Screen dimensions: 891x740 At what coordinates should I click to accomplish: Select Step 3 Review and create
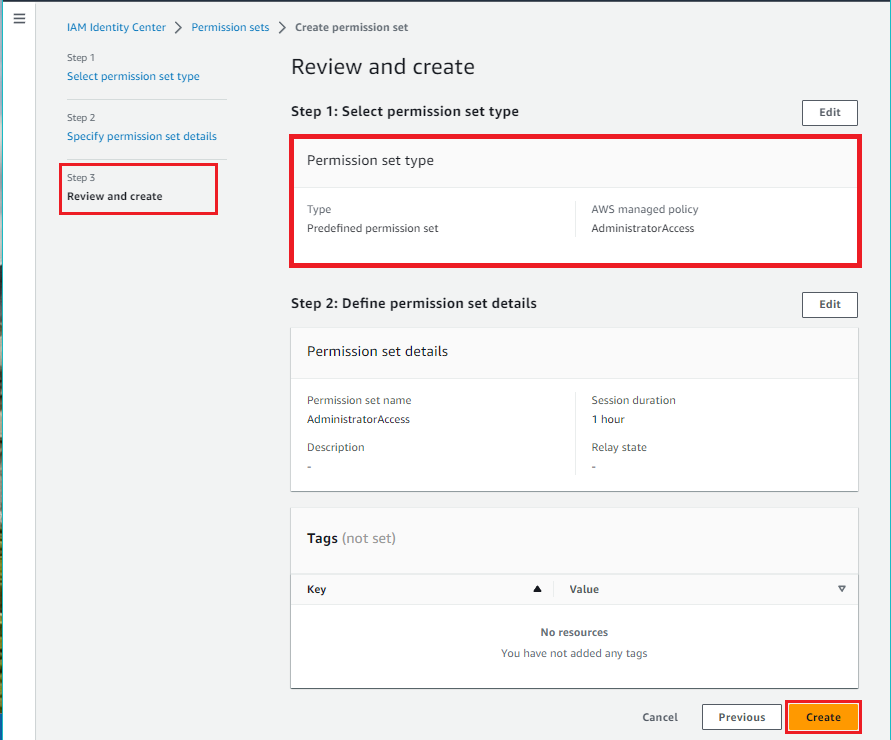point(115,196)
